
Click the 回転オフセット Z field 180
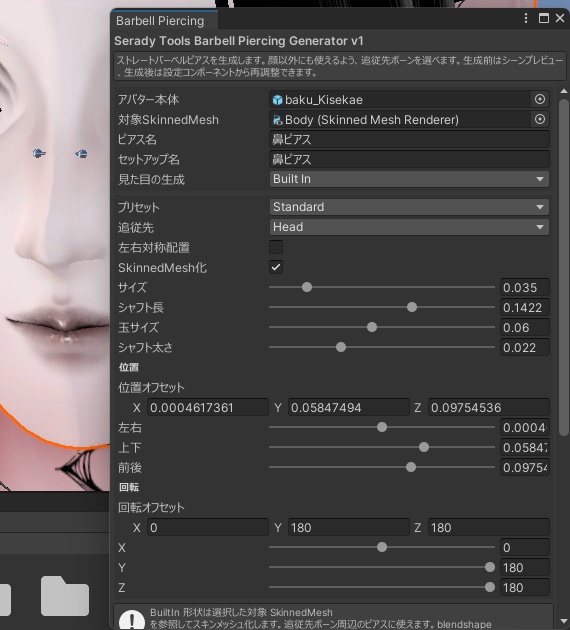pos(488,527)
